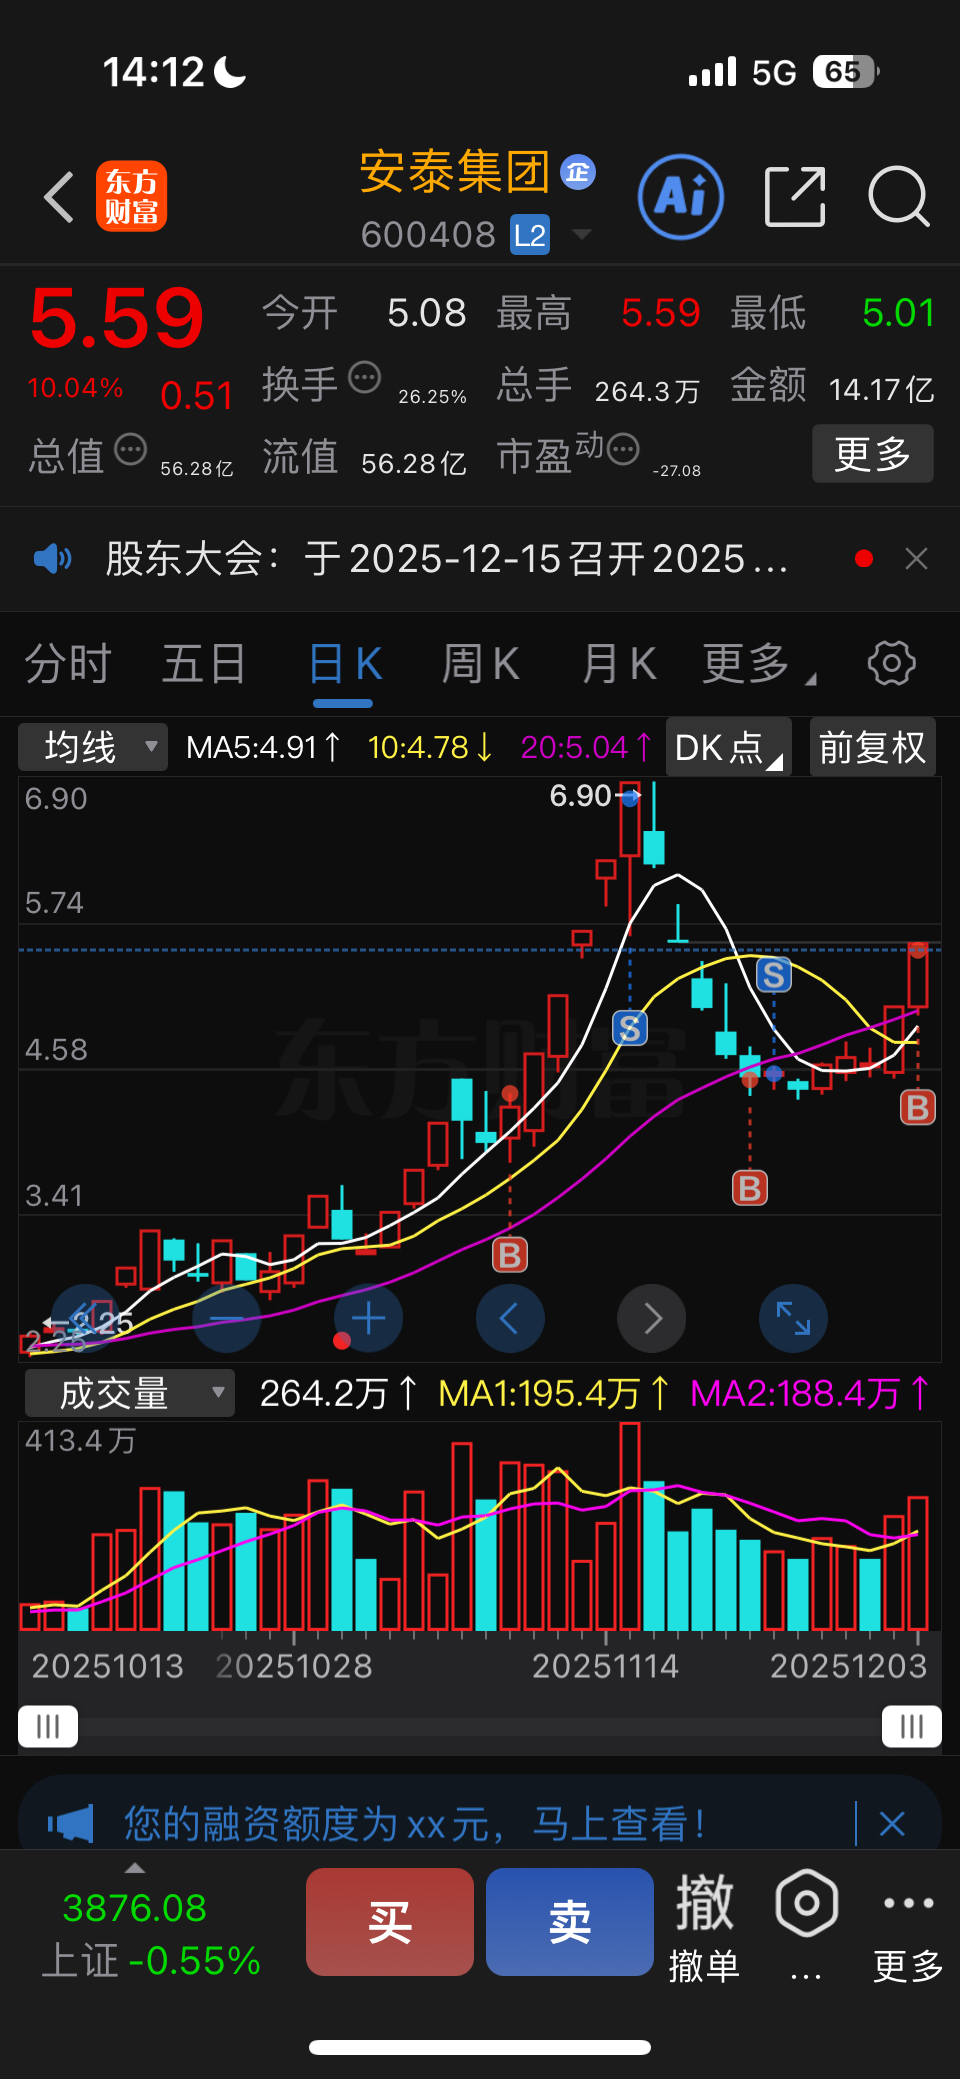Close the 股东大会 notice bar
Screen dimensions: 960x2079
point(916,558)
